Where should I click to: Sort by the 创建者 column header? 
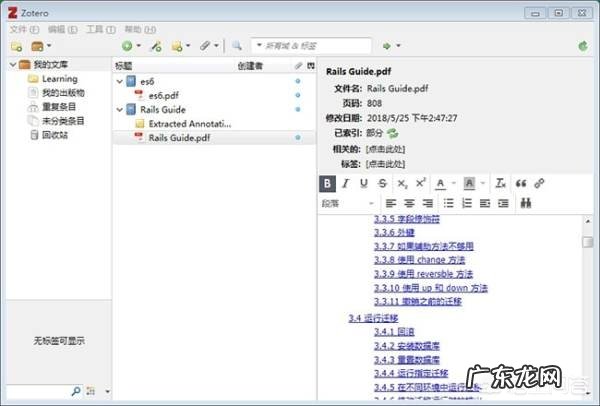click(x=250, y=66)
